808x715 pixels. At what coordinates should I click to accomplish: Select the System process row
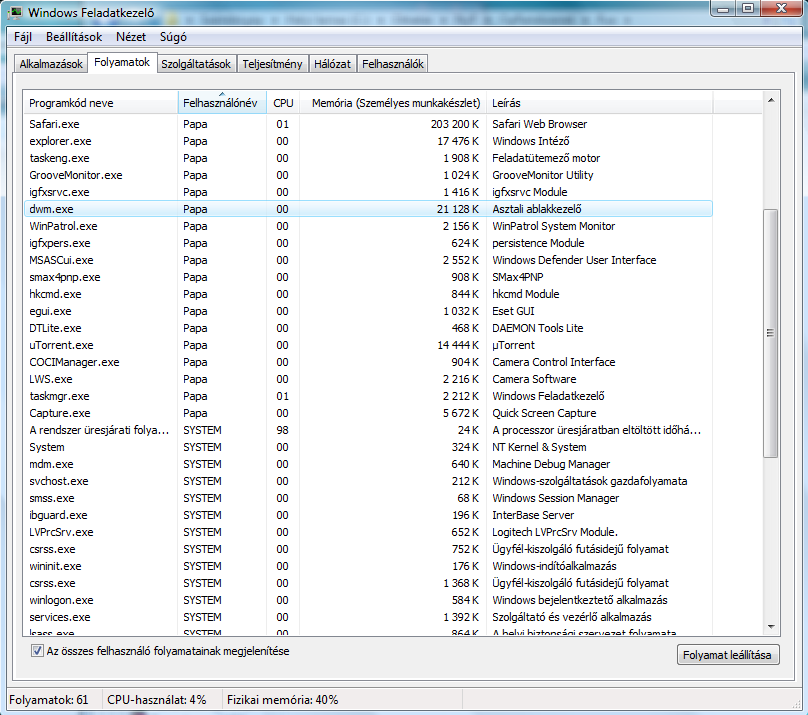click(x=368, y=447)
